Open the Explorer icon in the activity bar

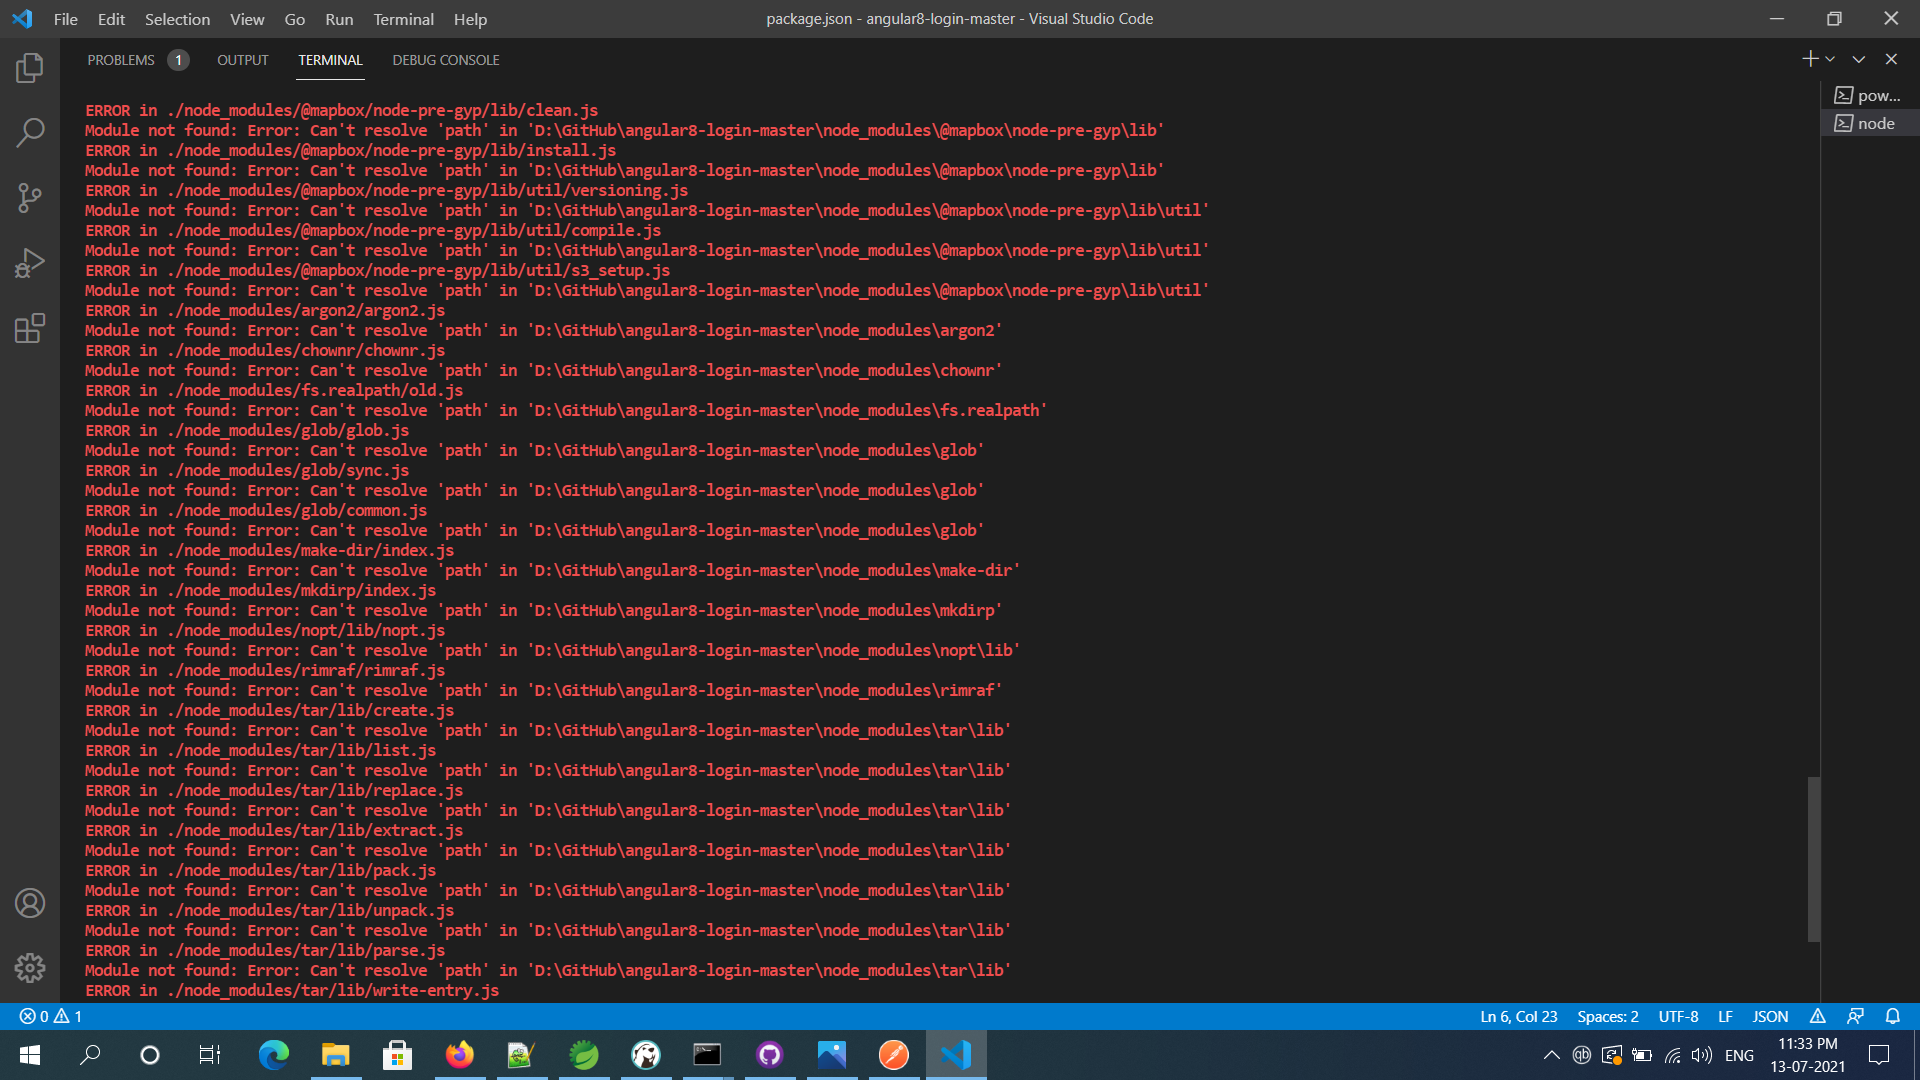pos(30,68)
